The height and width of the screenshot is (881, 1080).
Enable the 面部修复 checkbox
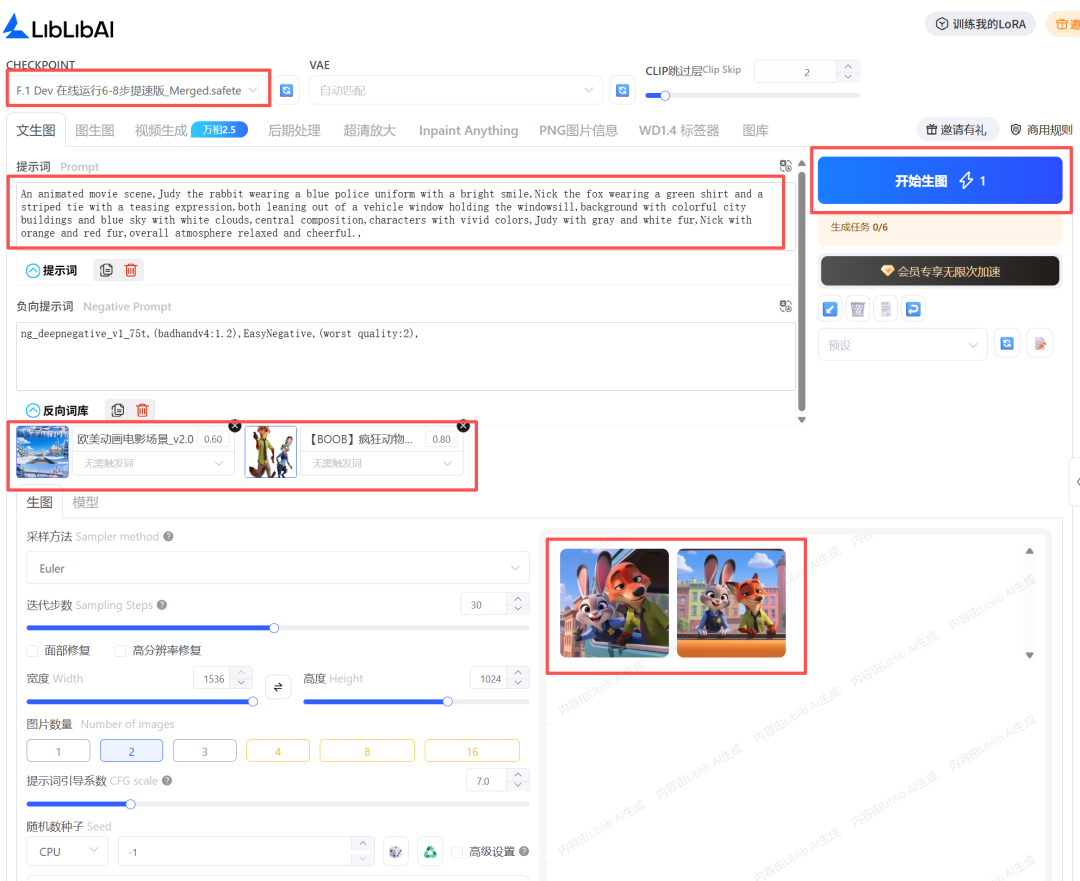32,650
